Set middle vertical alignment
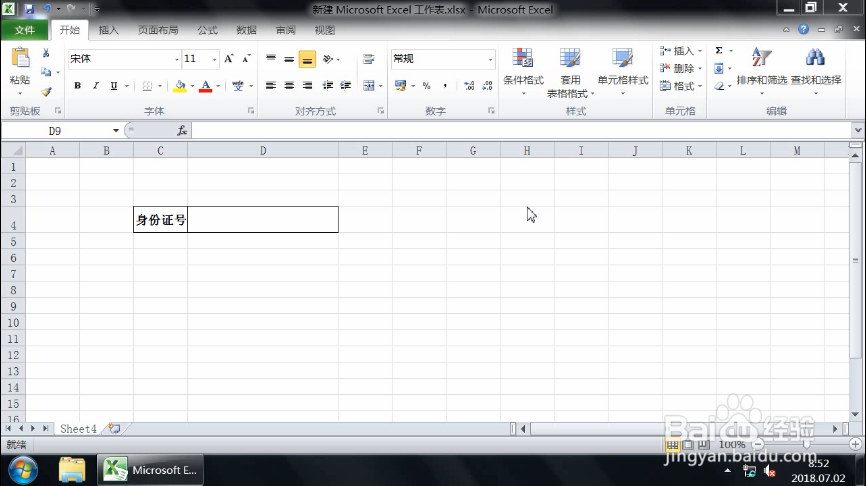The image size is (866, 486). pyautogui.click(x=289, y=59)
